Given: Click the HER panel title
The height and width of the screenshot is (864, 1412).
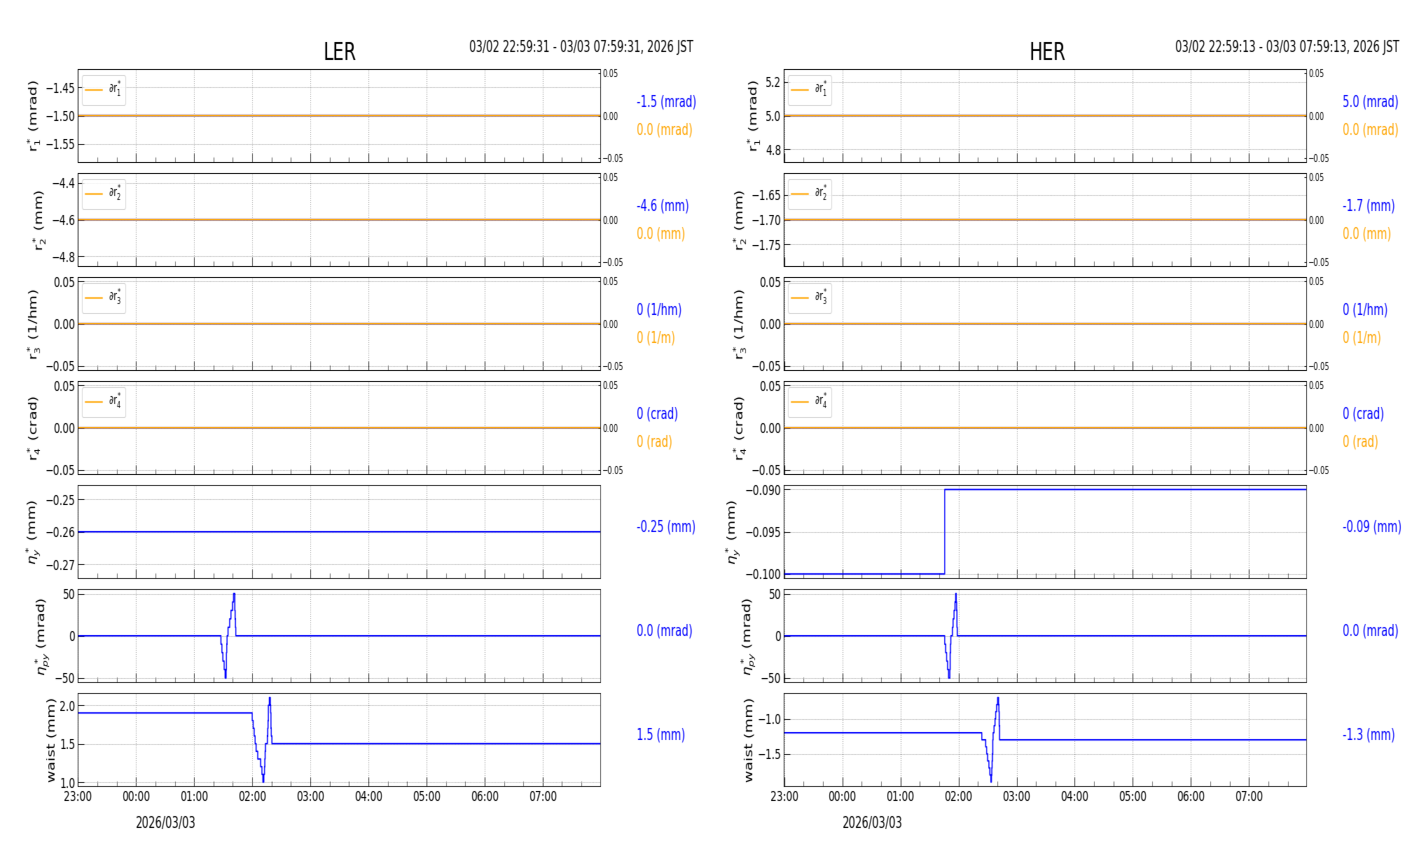Looking at the screenshot, I should (x=1046, y=52).
